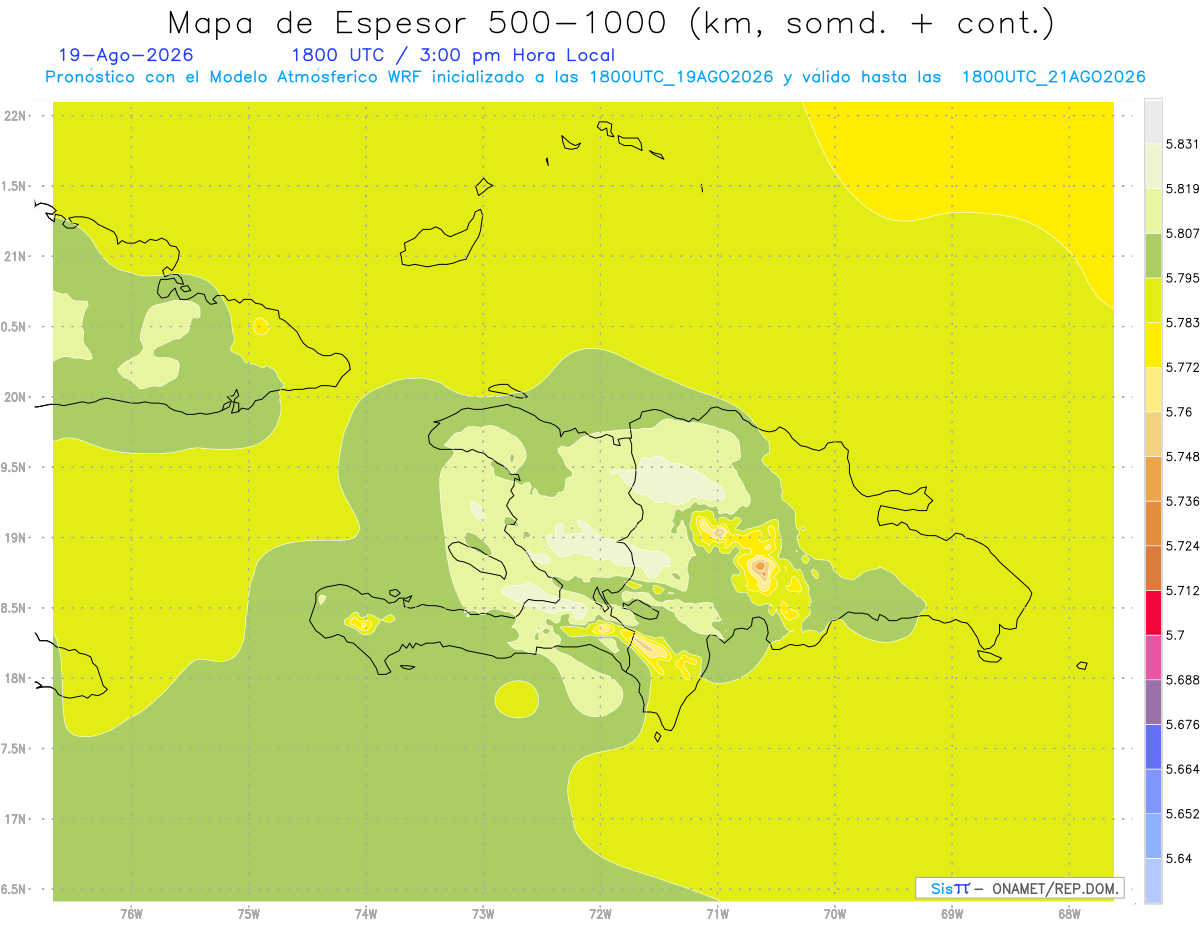Select the orange legend band between 5.724 and 5.736
The height and width of the screenshot is (927, 1200).
pos(1153,523)
